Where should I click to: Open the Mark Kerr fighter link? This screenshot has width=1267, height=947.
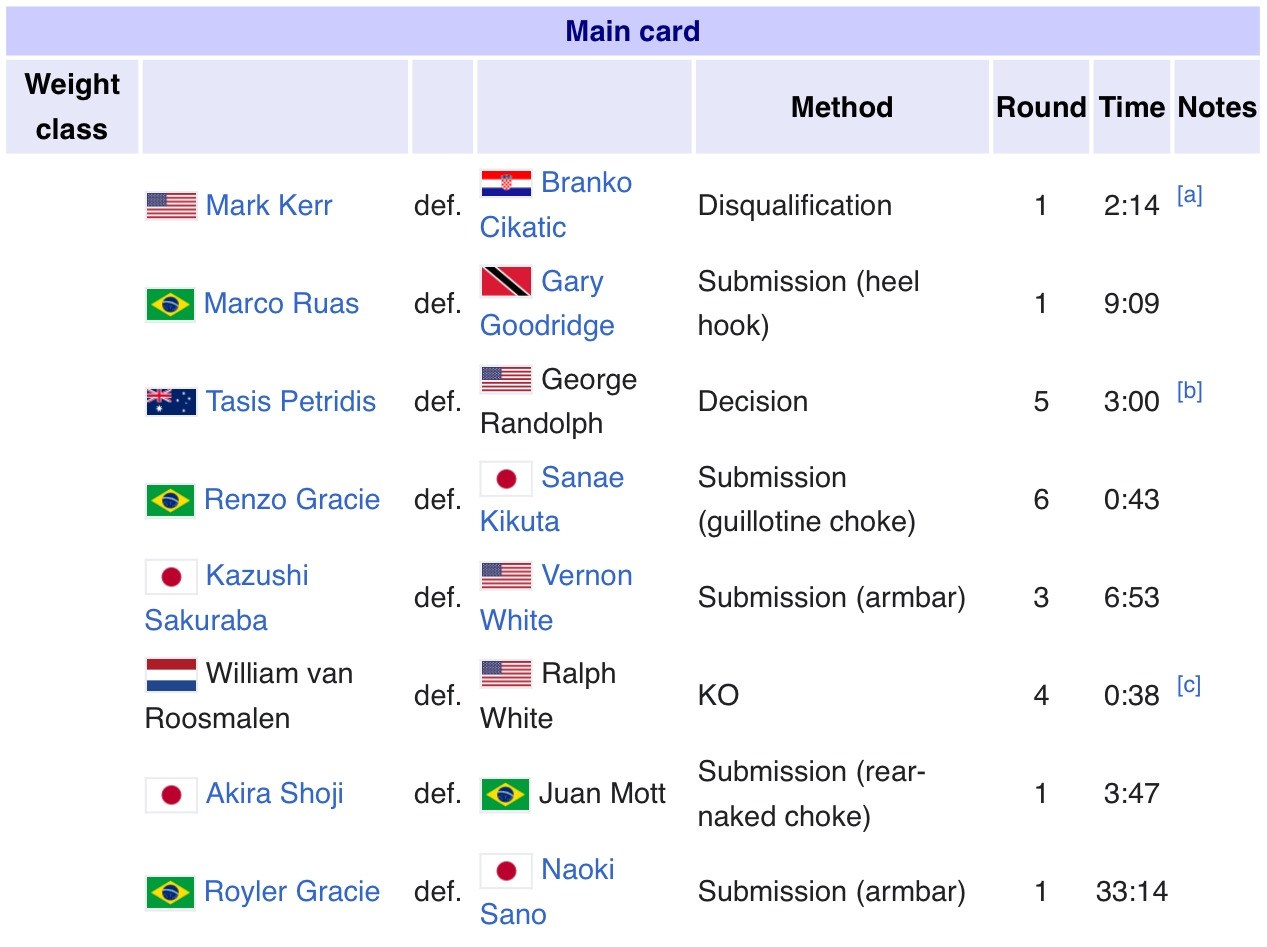pyautogui.click(x=269, y=206)
